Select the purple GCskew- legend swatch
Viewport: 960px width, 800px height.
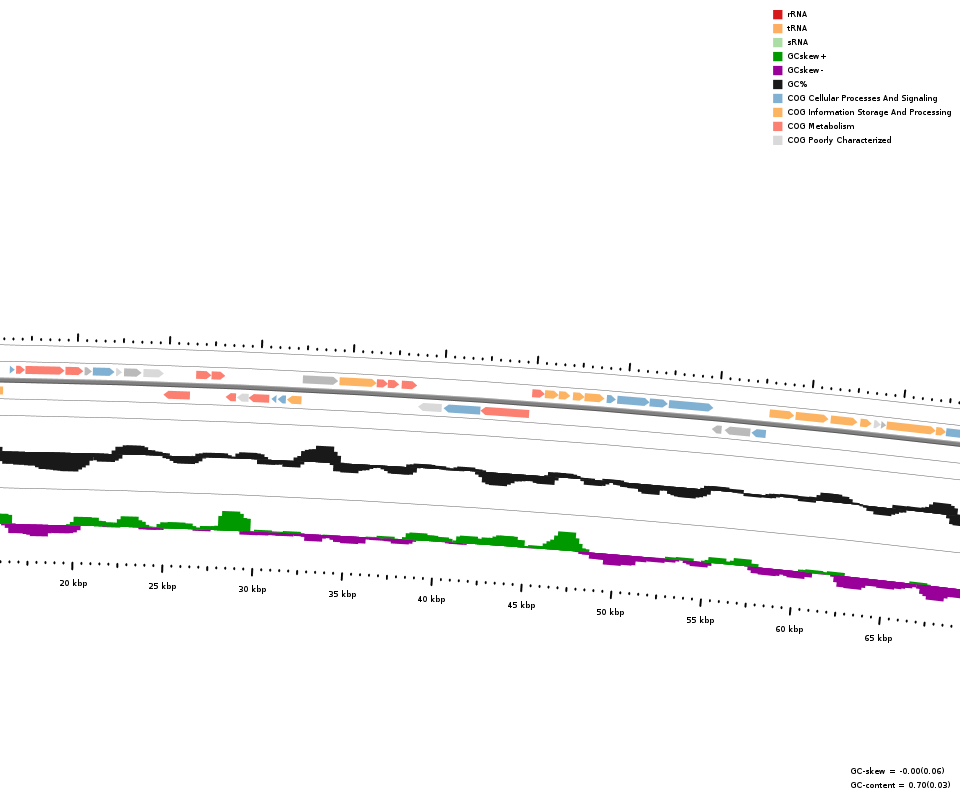click(x=778, y=70)
